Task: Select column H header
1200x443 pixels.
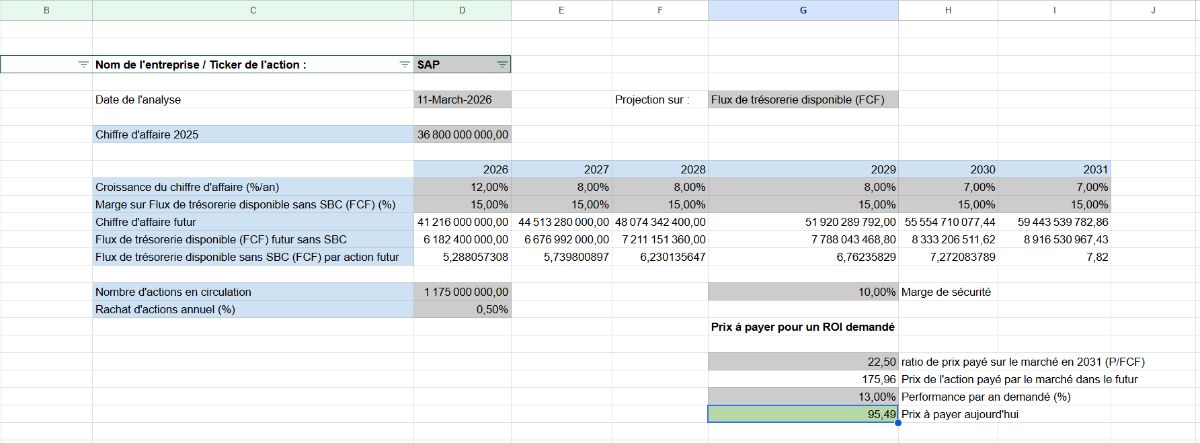Action: [948, 10]
